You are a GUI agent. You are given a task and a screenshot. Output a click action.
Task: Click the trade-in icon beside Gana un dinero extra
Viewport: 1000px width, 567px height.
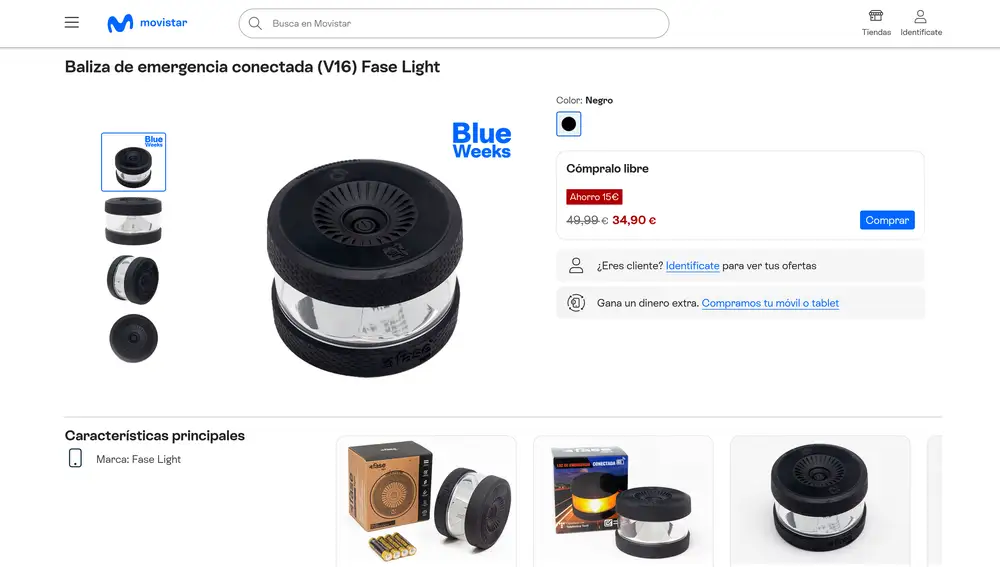click(x=576, y=303)
